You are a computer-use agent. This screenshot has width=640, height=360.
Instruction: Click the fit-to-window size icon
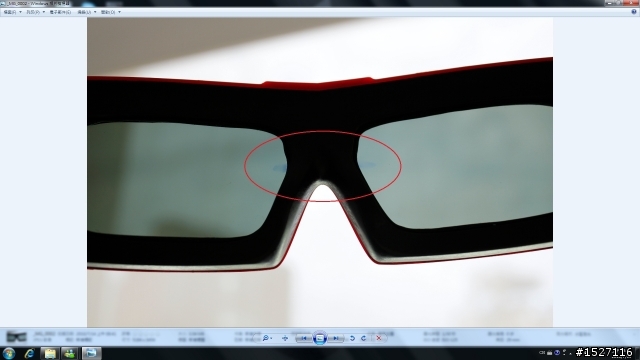[285, 338]
